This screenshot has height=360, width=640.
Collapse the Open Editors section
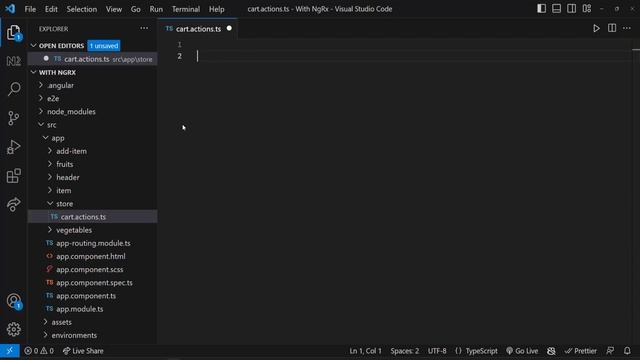61,46
